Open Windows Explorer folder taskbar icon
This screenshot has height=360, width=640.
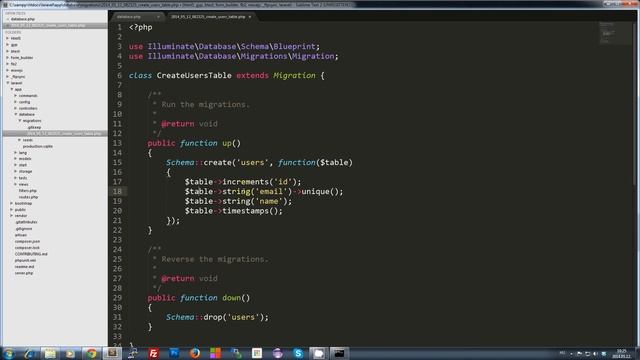pyautogui.click(x=50, y=353)
